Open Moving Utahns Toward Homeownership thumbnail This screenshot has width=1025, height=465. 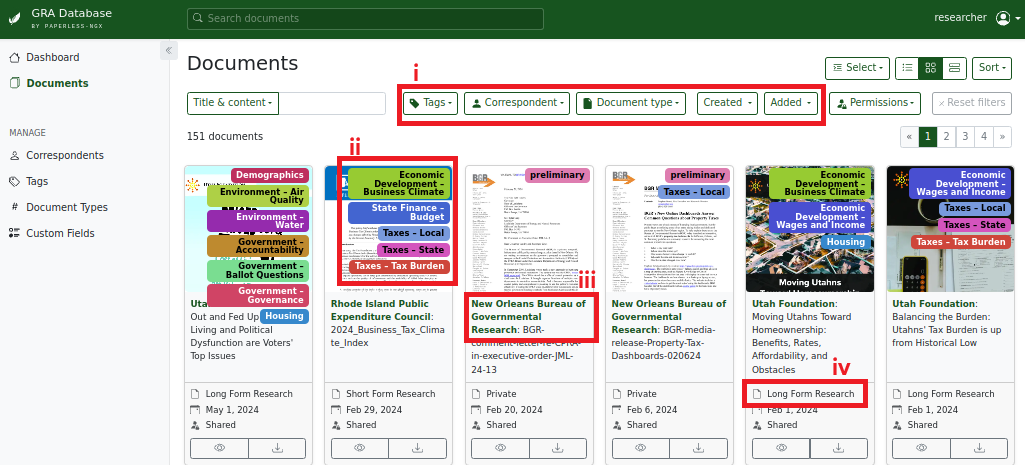tap(809, 229)
